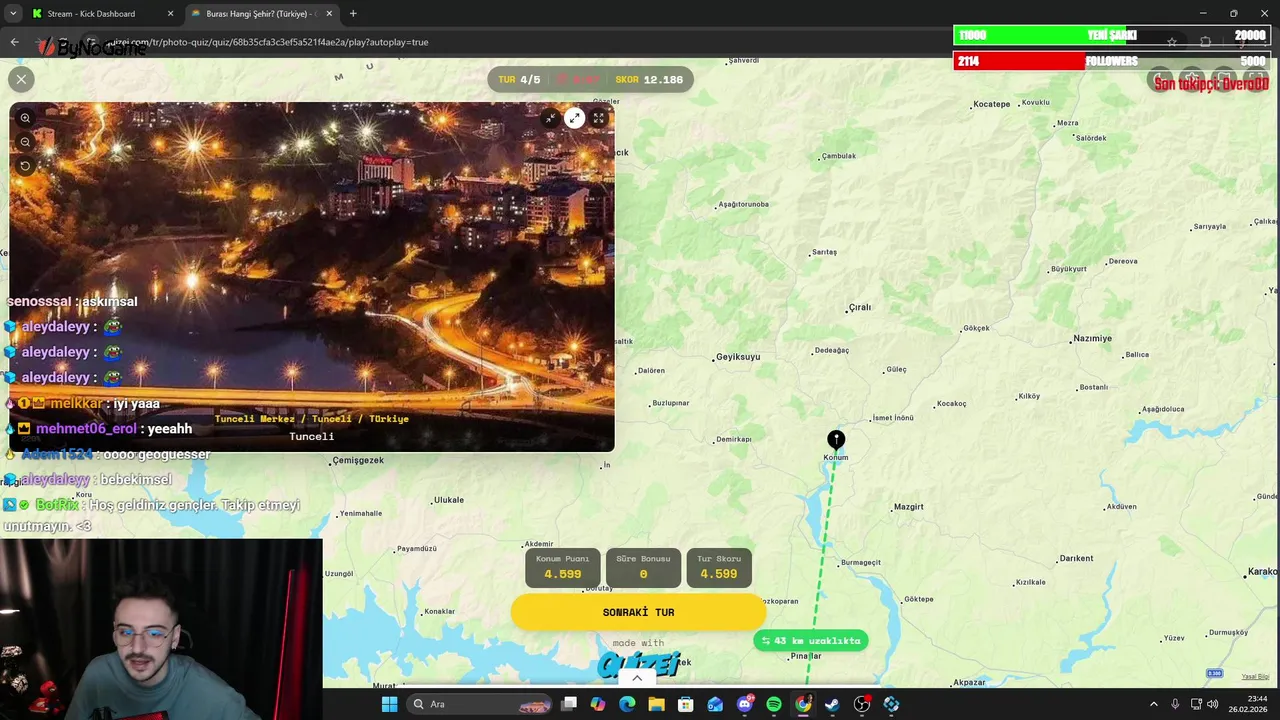This screenshot has width=1280, height=720.
Task: Close the quiz with the X button
Action: [x=21, y=79]
